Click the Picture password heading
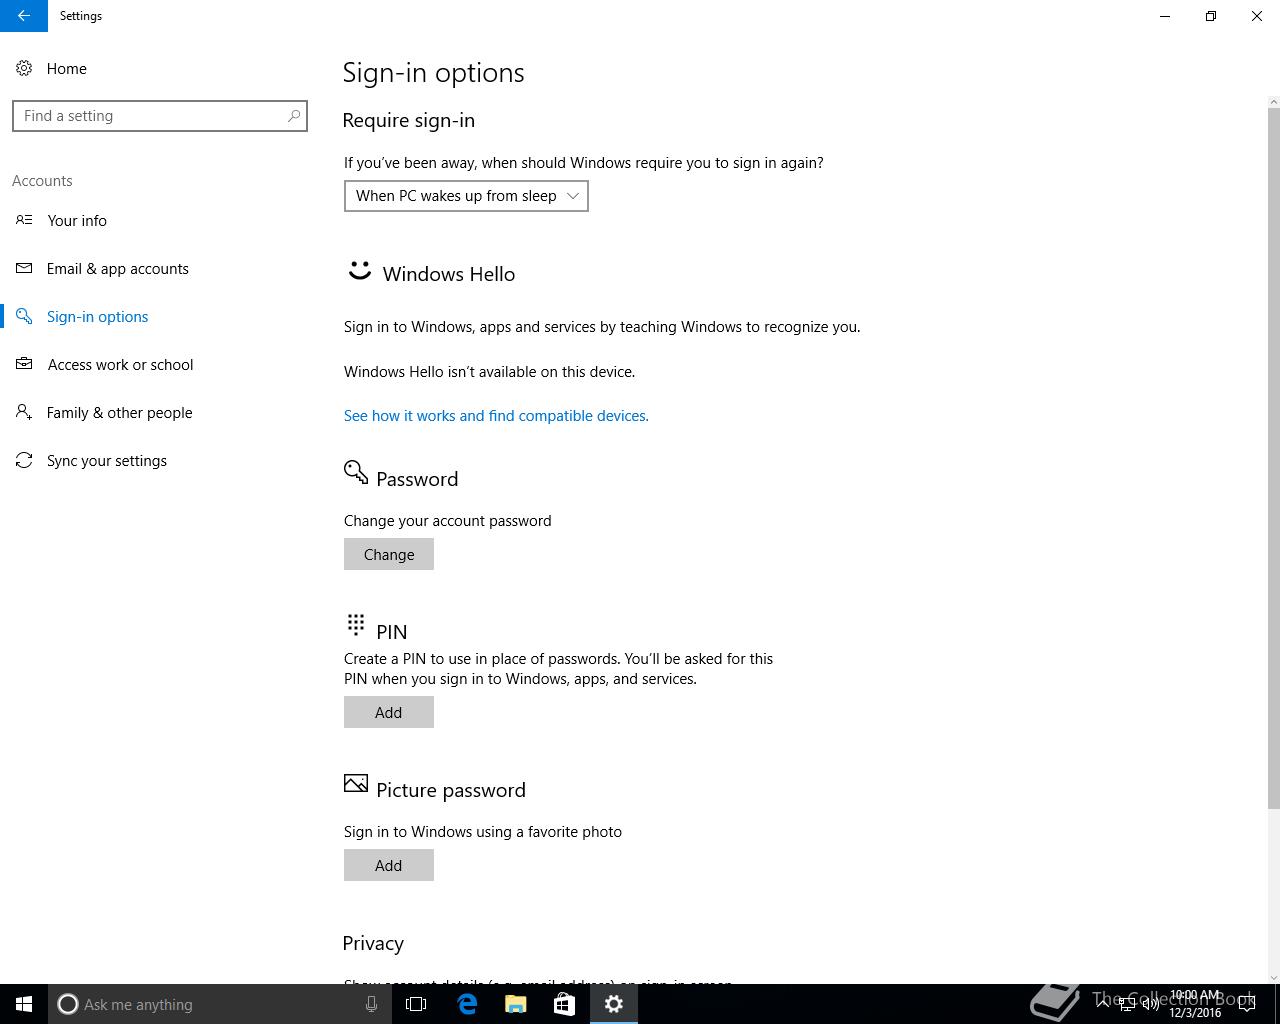 (451, 790)
